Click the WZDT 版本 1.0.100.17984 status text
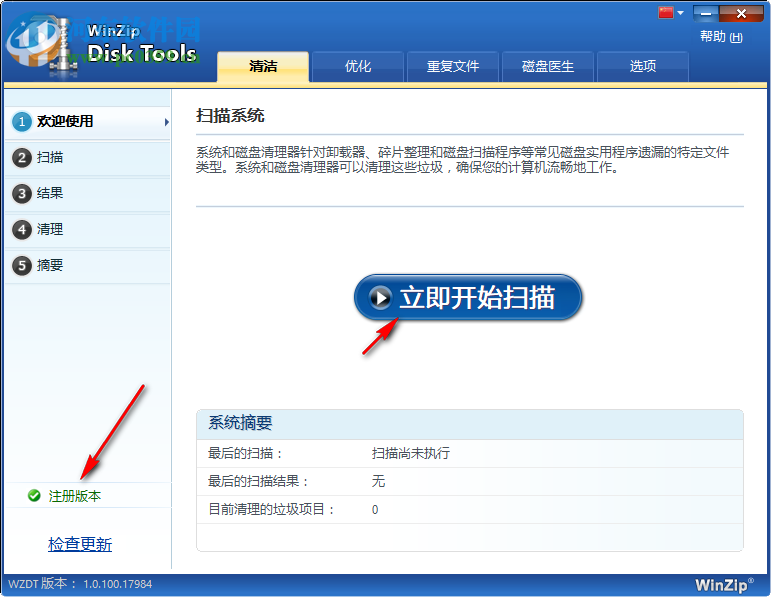Viewport: 771px width, 597px height. [80, 584]
